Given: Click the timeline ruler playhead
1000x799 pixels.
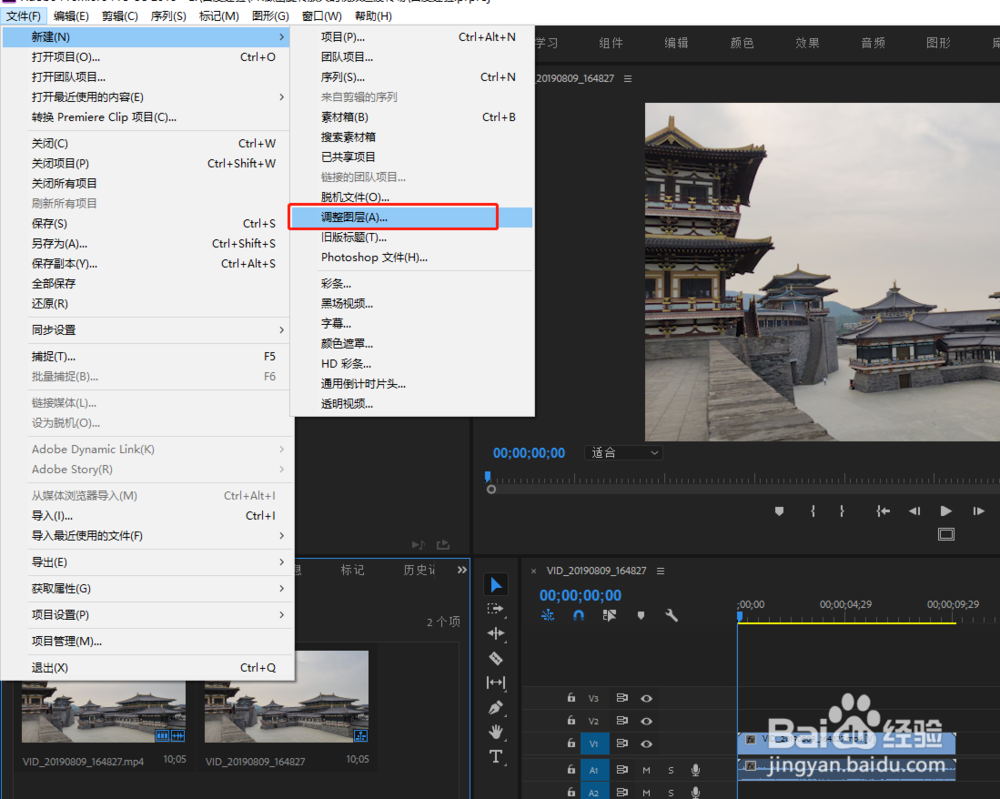Looking at the screenshot, I should (x=740, y=617).
